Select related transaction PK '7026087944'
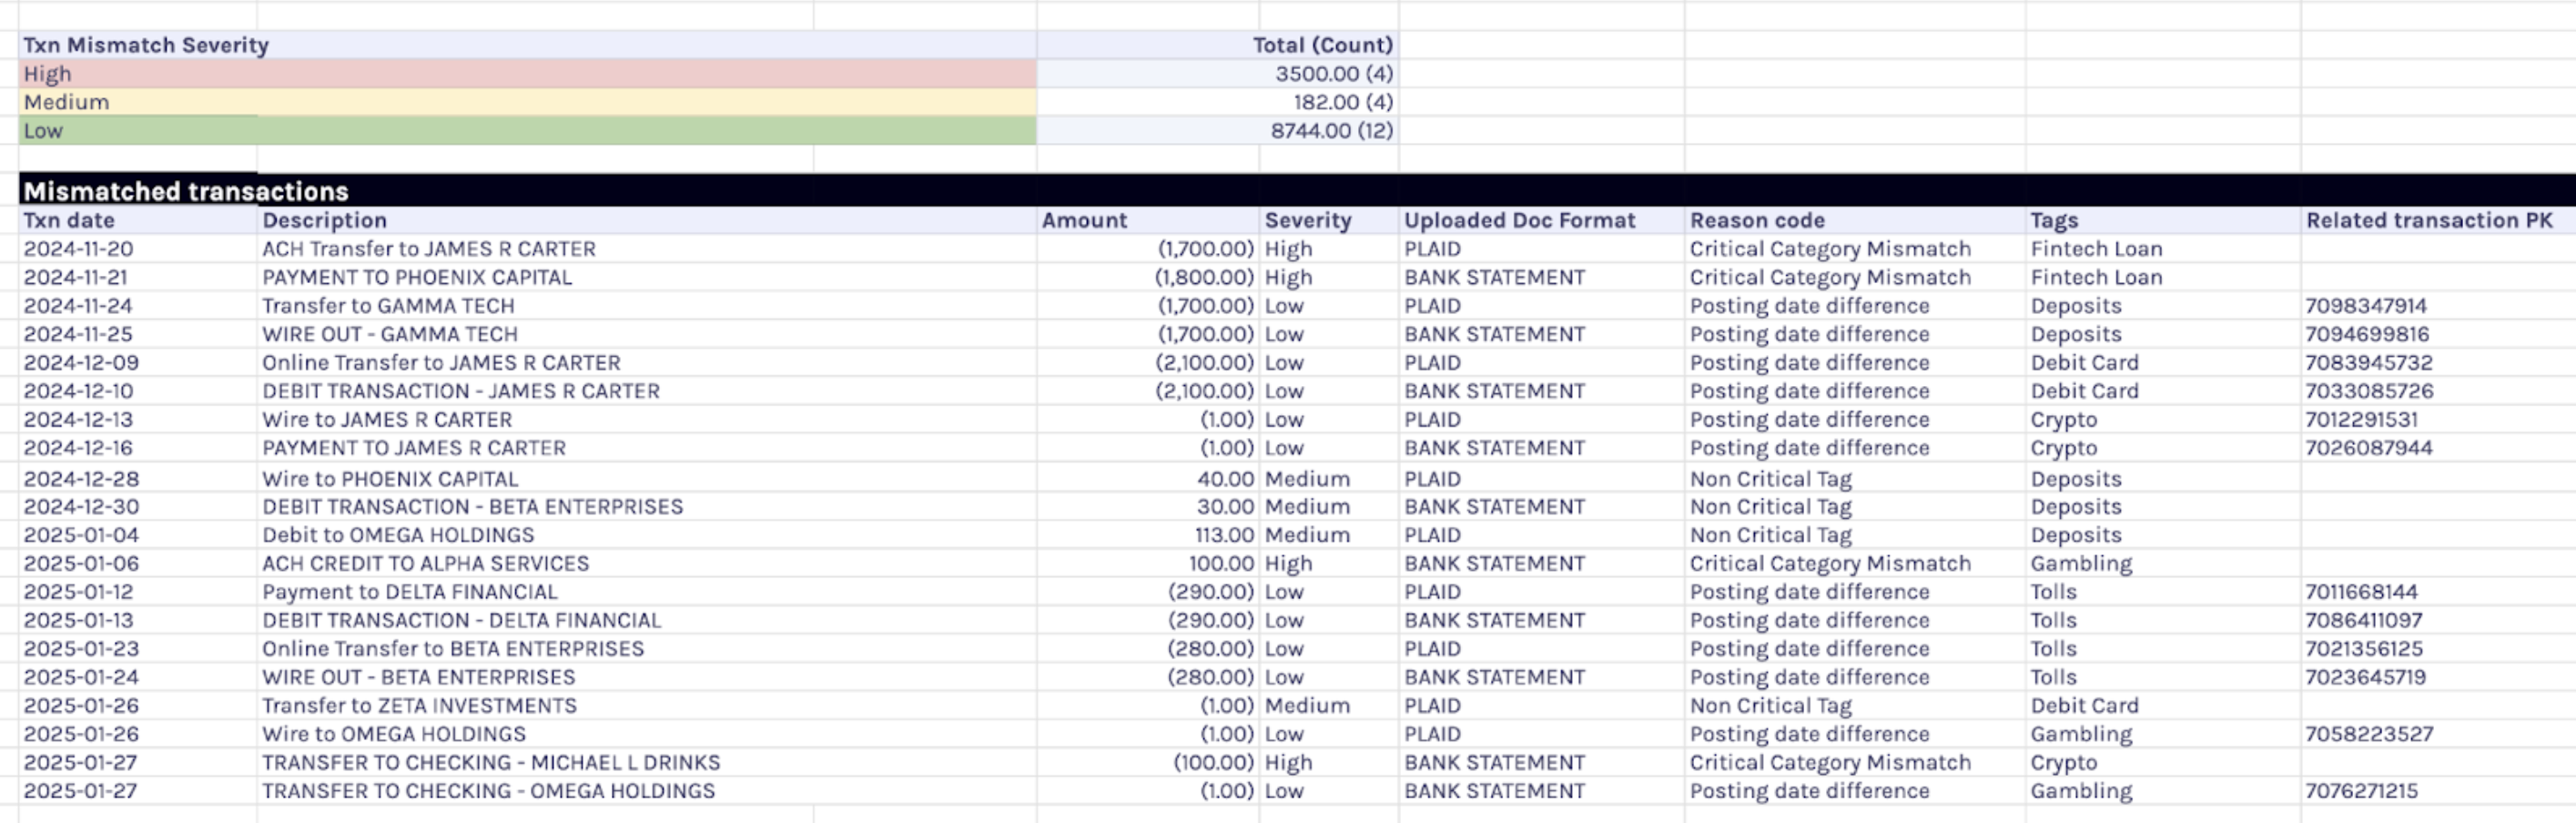This screenshot has width=2576, height=823. [x=2438, y=448]
